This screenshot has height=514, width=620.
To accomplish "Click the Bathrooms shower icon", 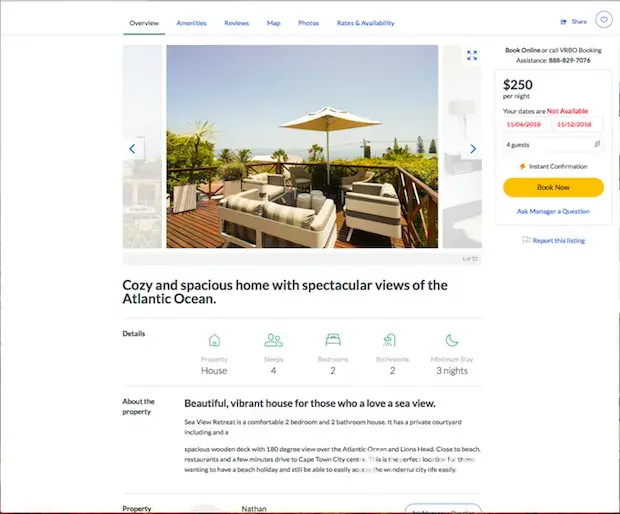I will point(392,340).
